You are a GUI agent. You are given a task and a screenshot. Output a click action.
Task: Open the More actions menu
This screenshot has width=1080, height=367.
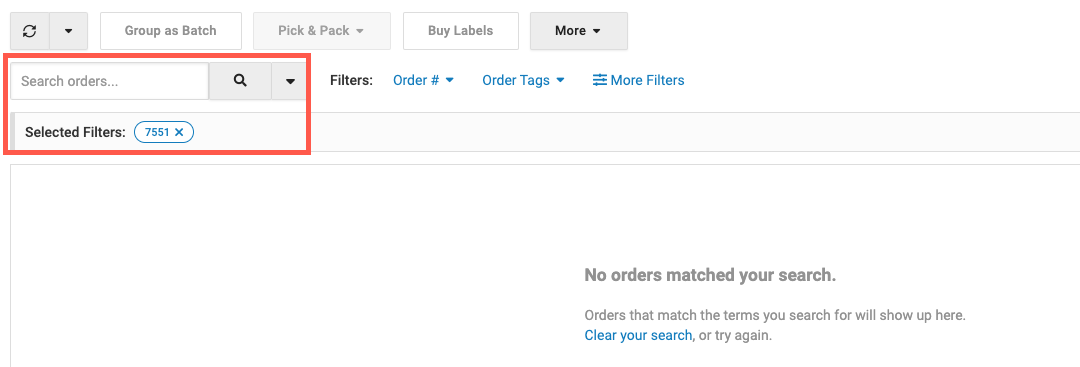(x=579, y=31)
